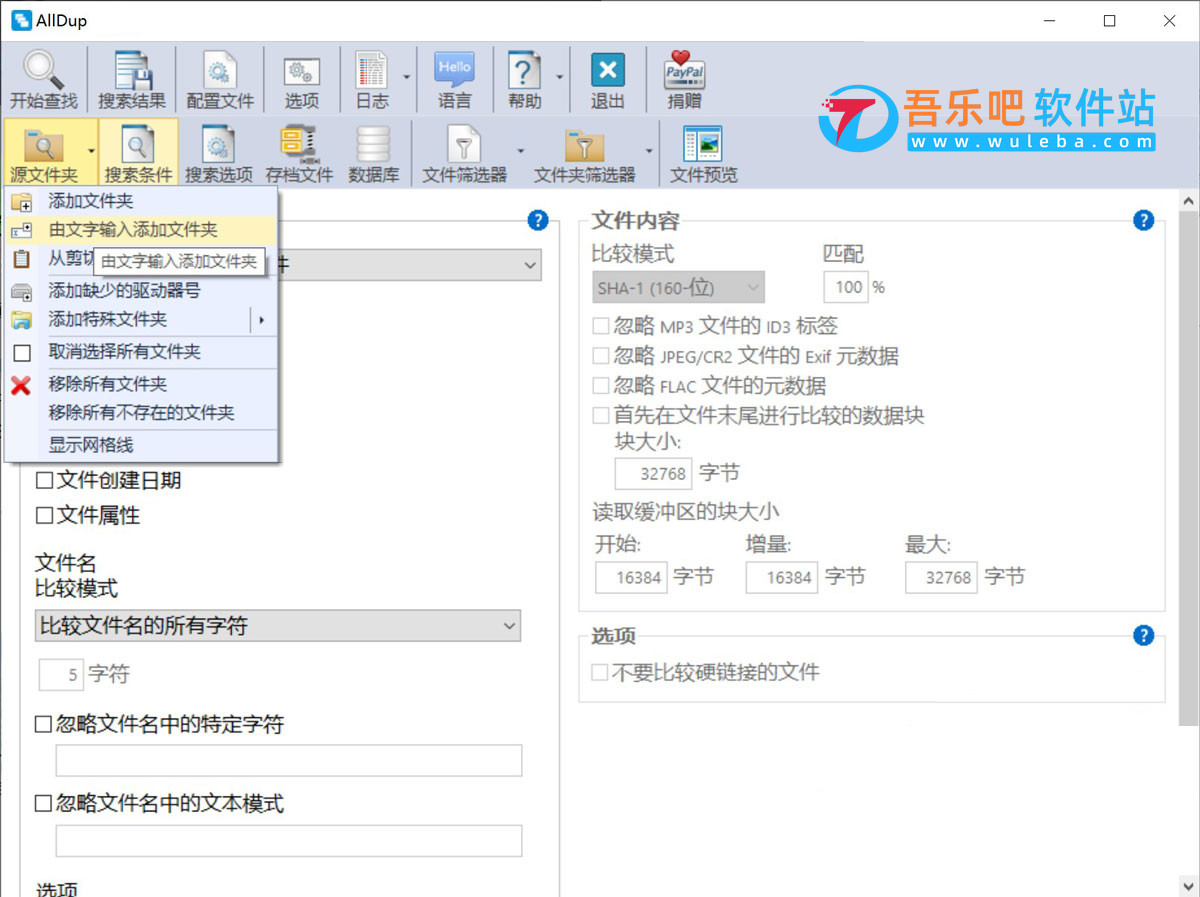This screenshot has width=1200, height=897.
Task: Toggle the 文件属性 checkbox
Action: [45, 516]
